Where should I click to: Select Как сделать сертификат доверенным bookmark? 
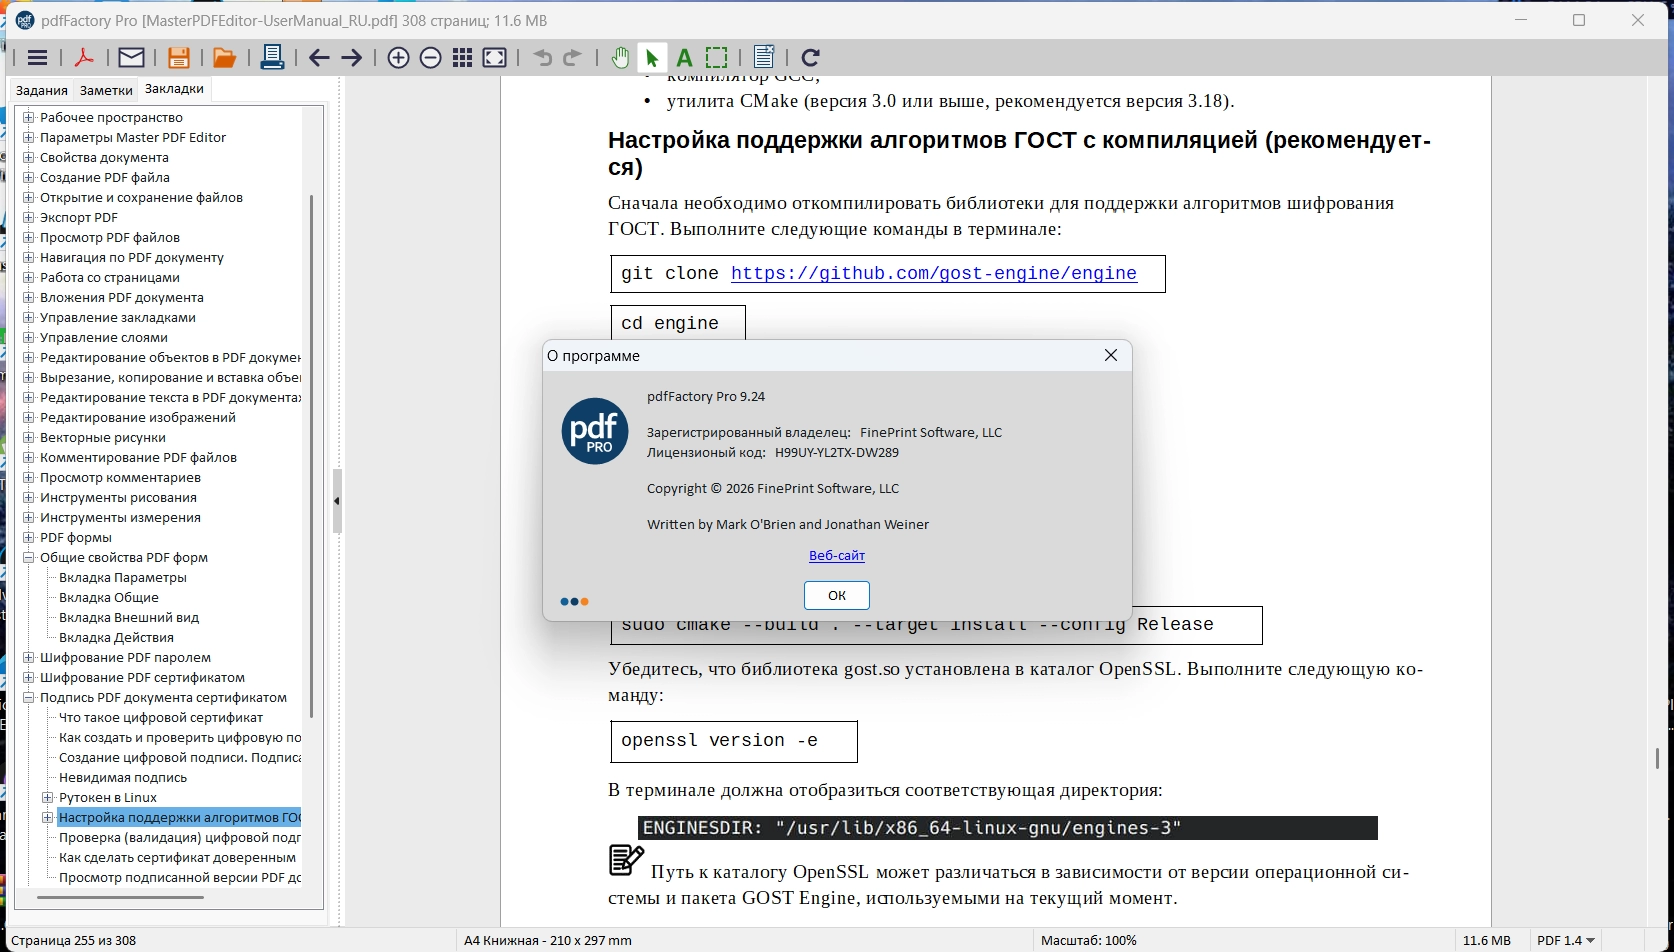178,858
